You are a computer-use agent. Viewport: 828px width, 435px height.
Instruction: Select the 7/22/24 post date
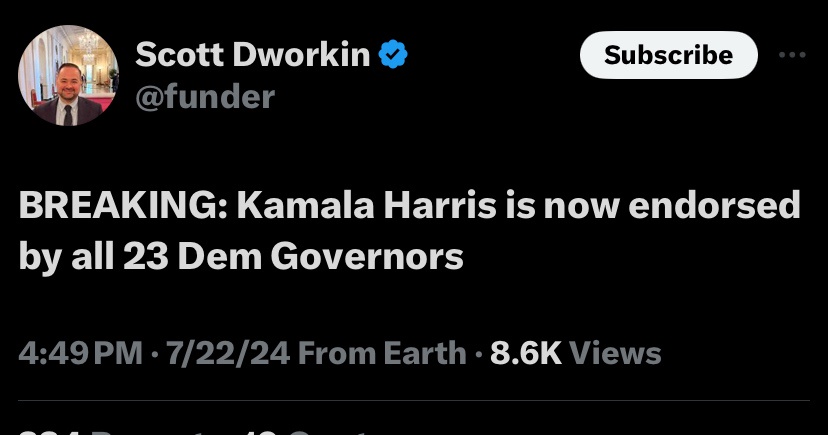pyautogui.click(x=228, y=353)
